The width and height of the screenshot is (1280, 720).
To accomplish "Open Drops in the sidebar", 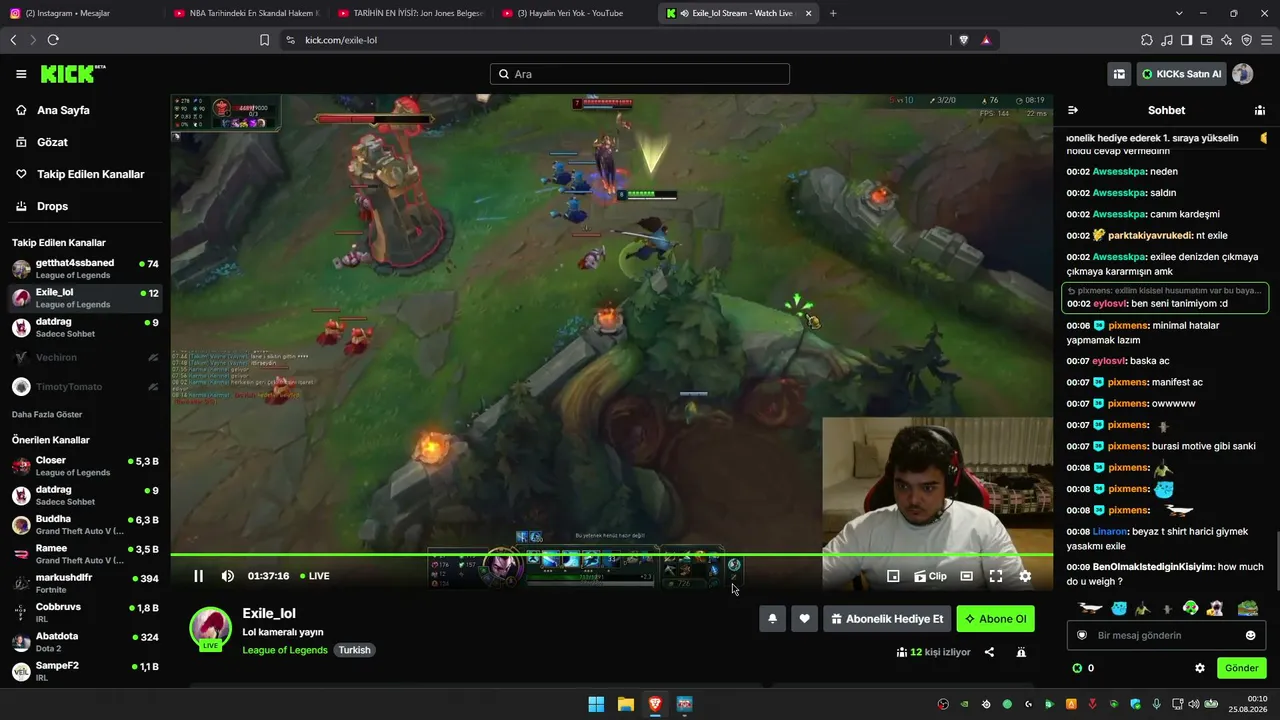I will [x=85, y=206].
